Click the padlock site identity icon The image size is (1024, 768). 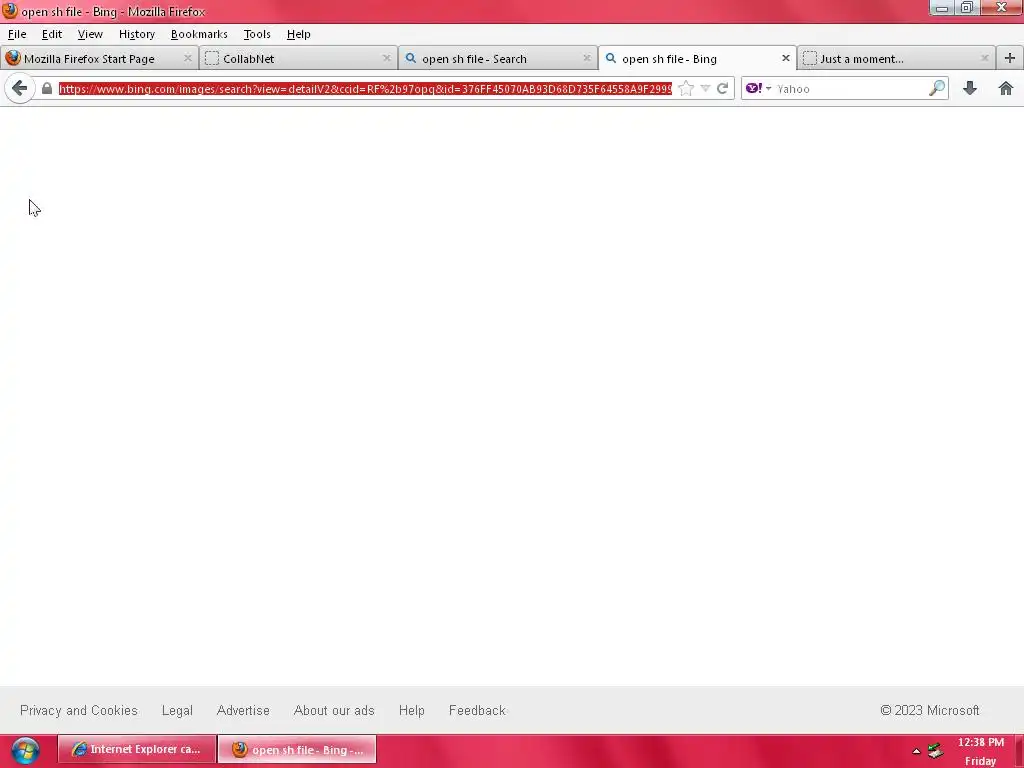click(47, 88)
